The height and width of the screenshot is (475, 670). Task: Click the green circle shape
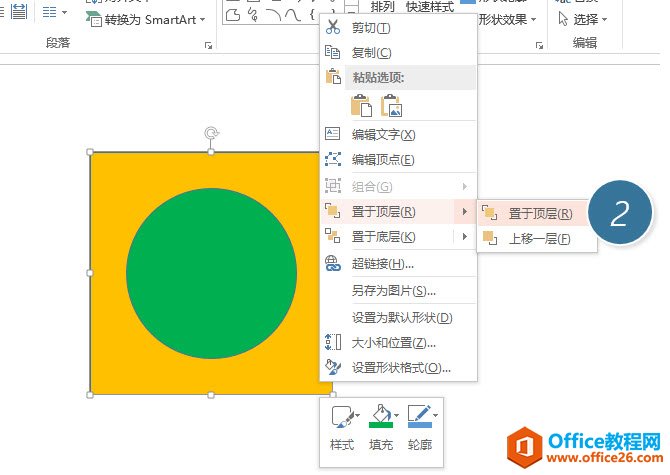212,273
